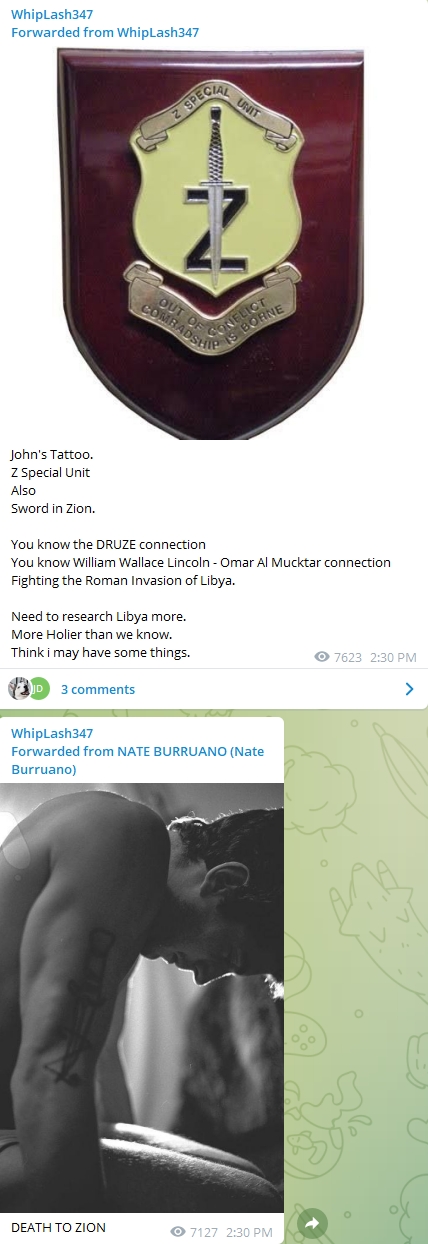Open the 3 comments thread
The width and height of the screenshot is (428, 1244).
coord(98,689)
